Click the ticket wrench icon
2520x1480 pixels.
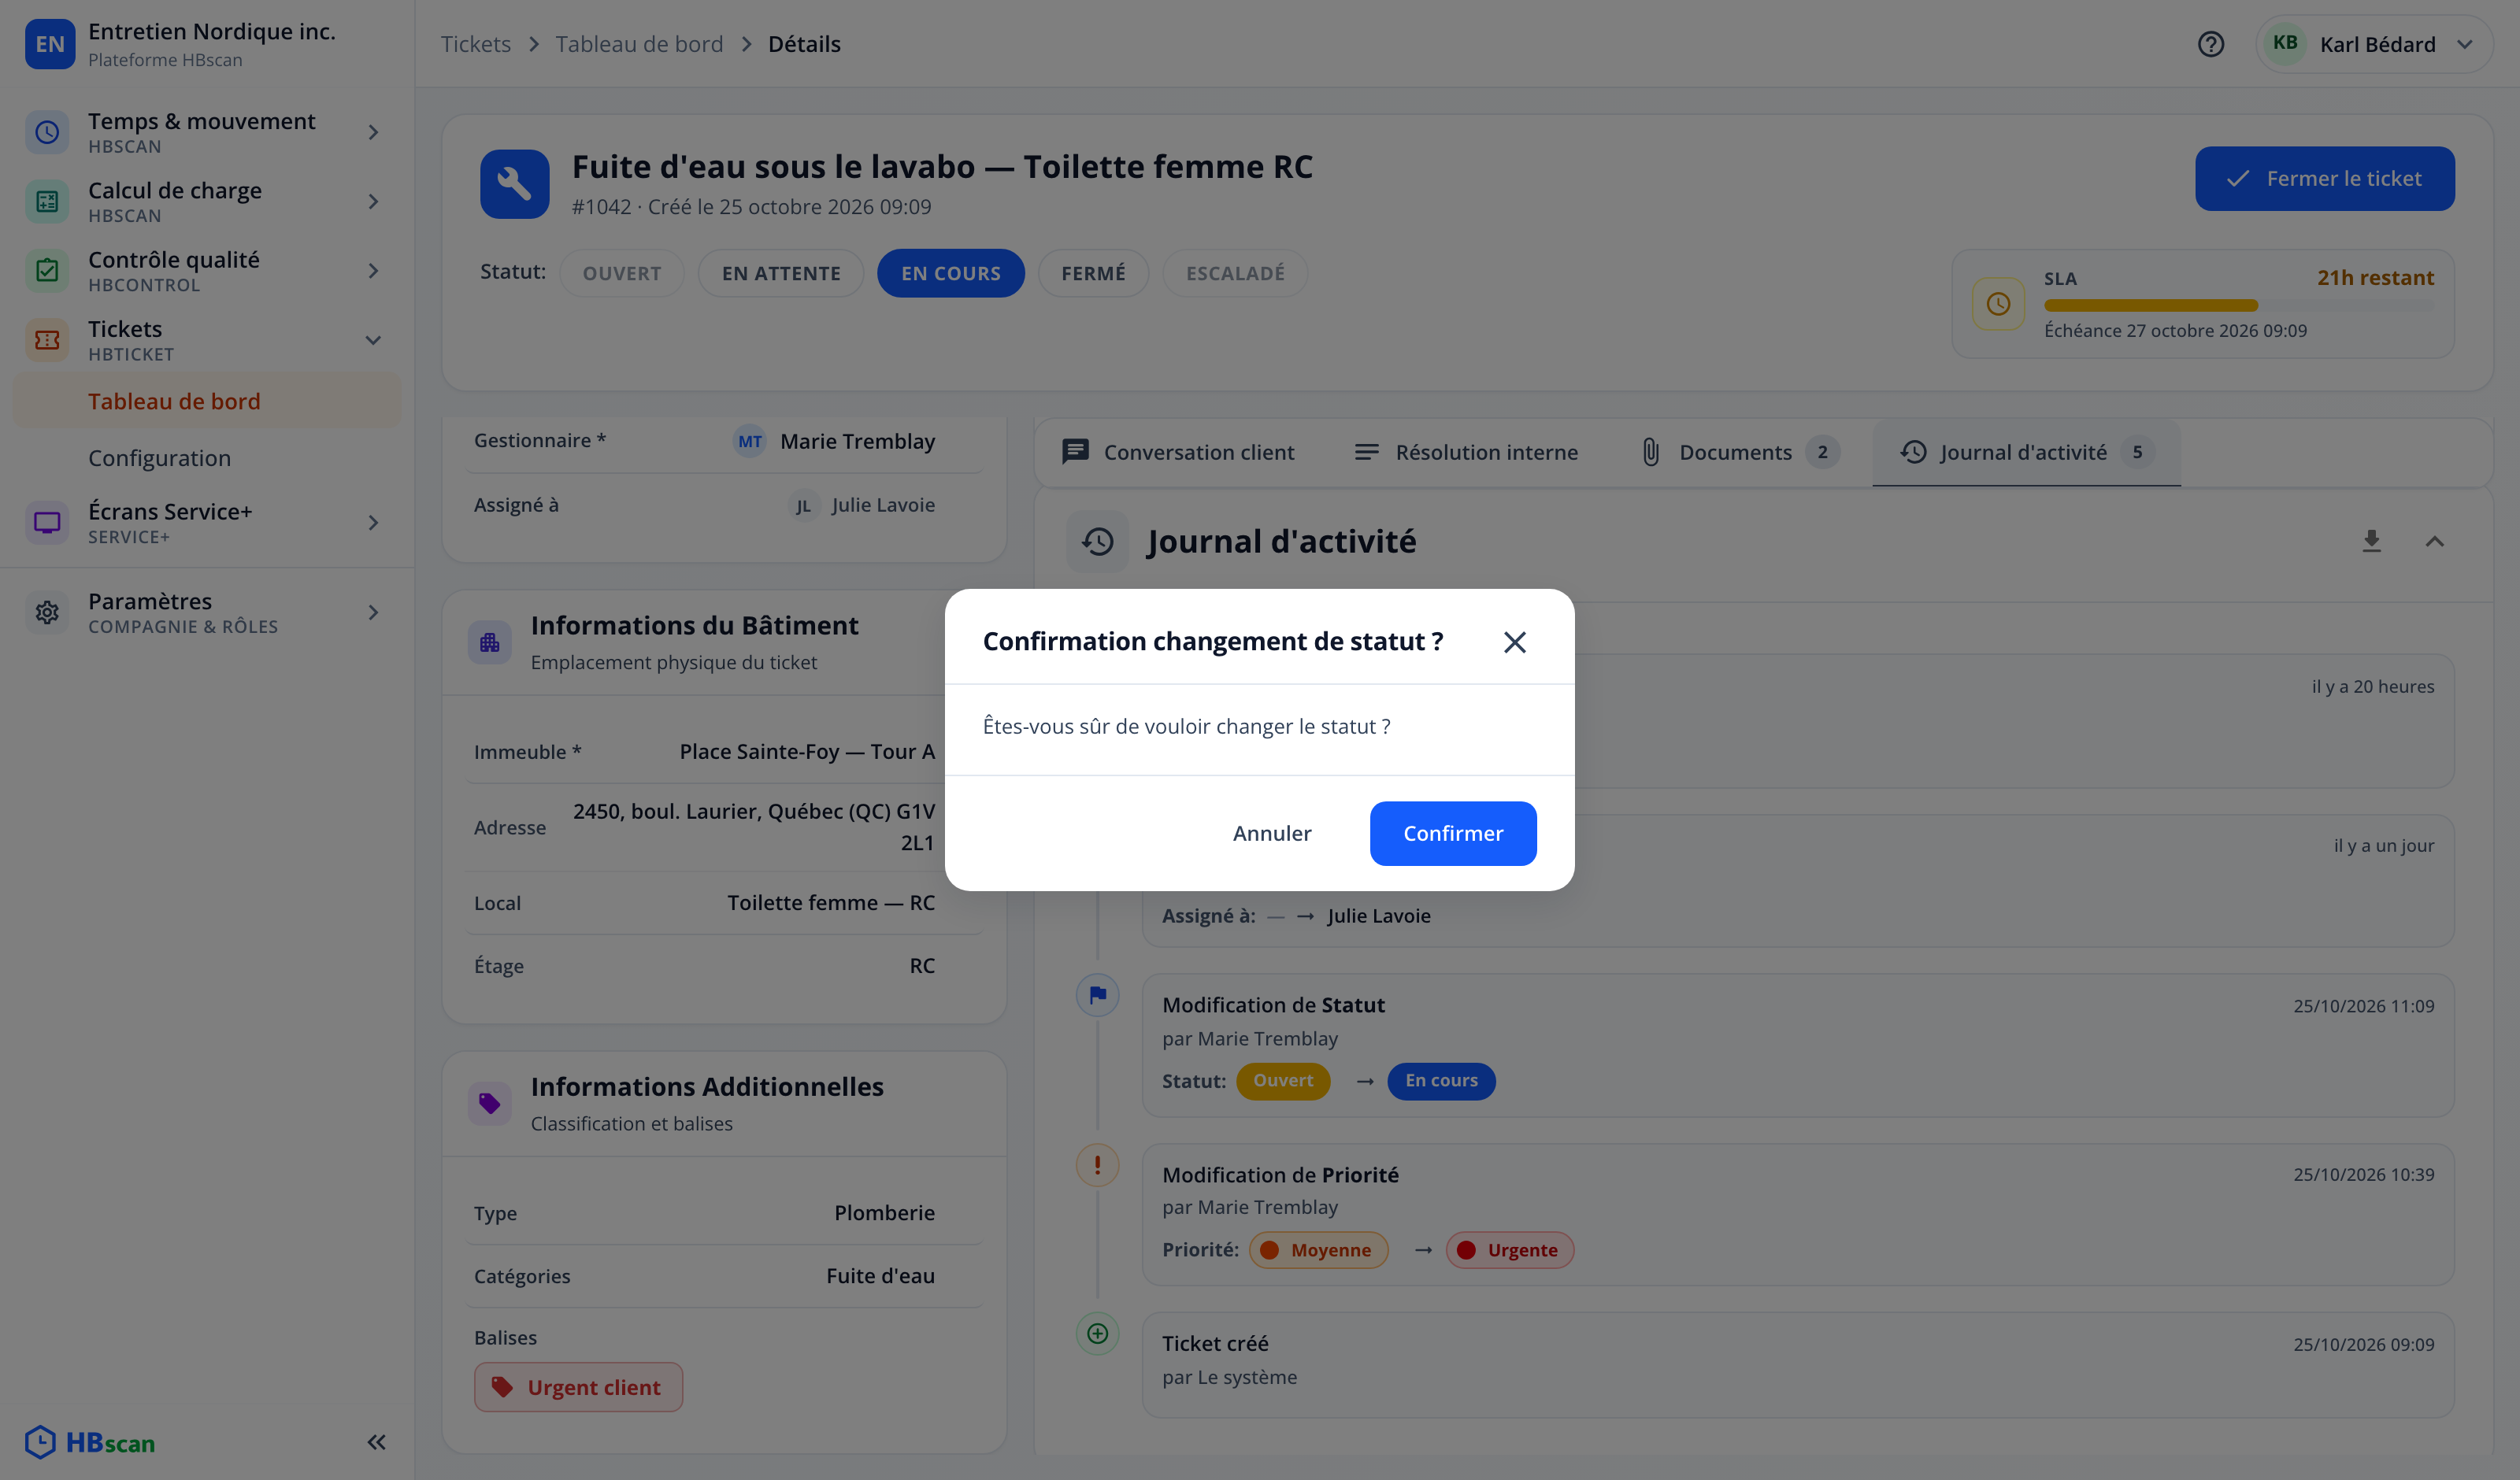click(514, 184)
